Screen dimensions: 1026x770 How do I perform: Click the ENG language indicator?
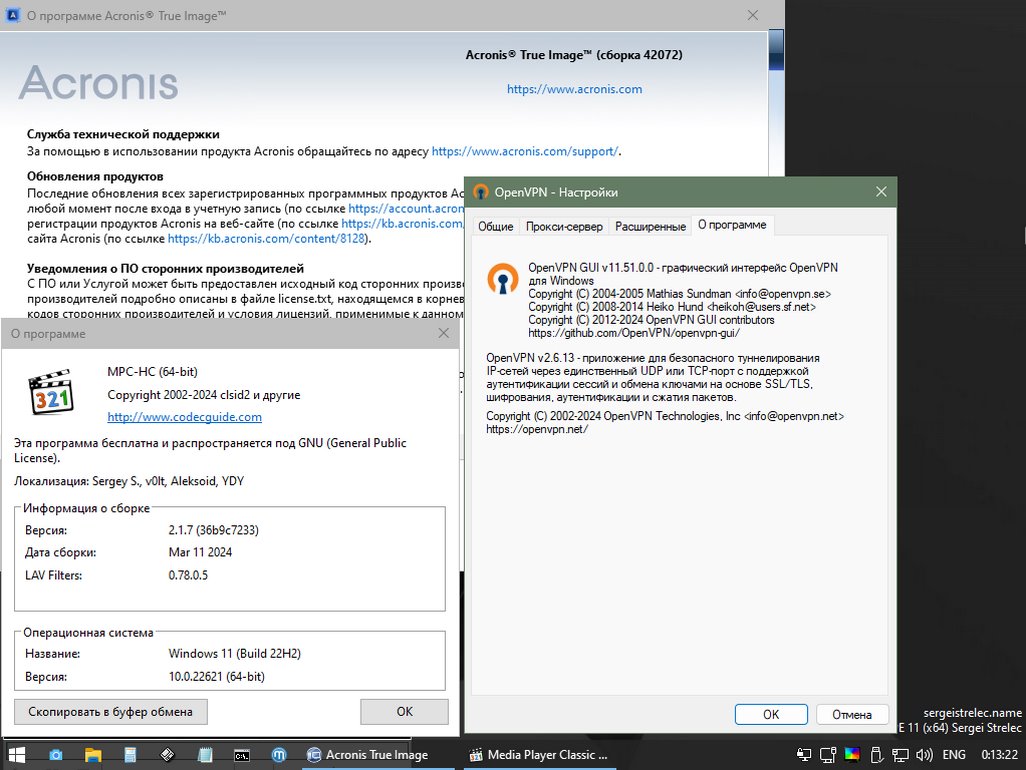(954, 755)
